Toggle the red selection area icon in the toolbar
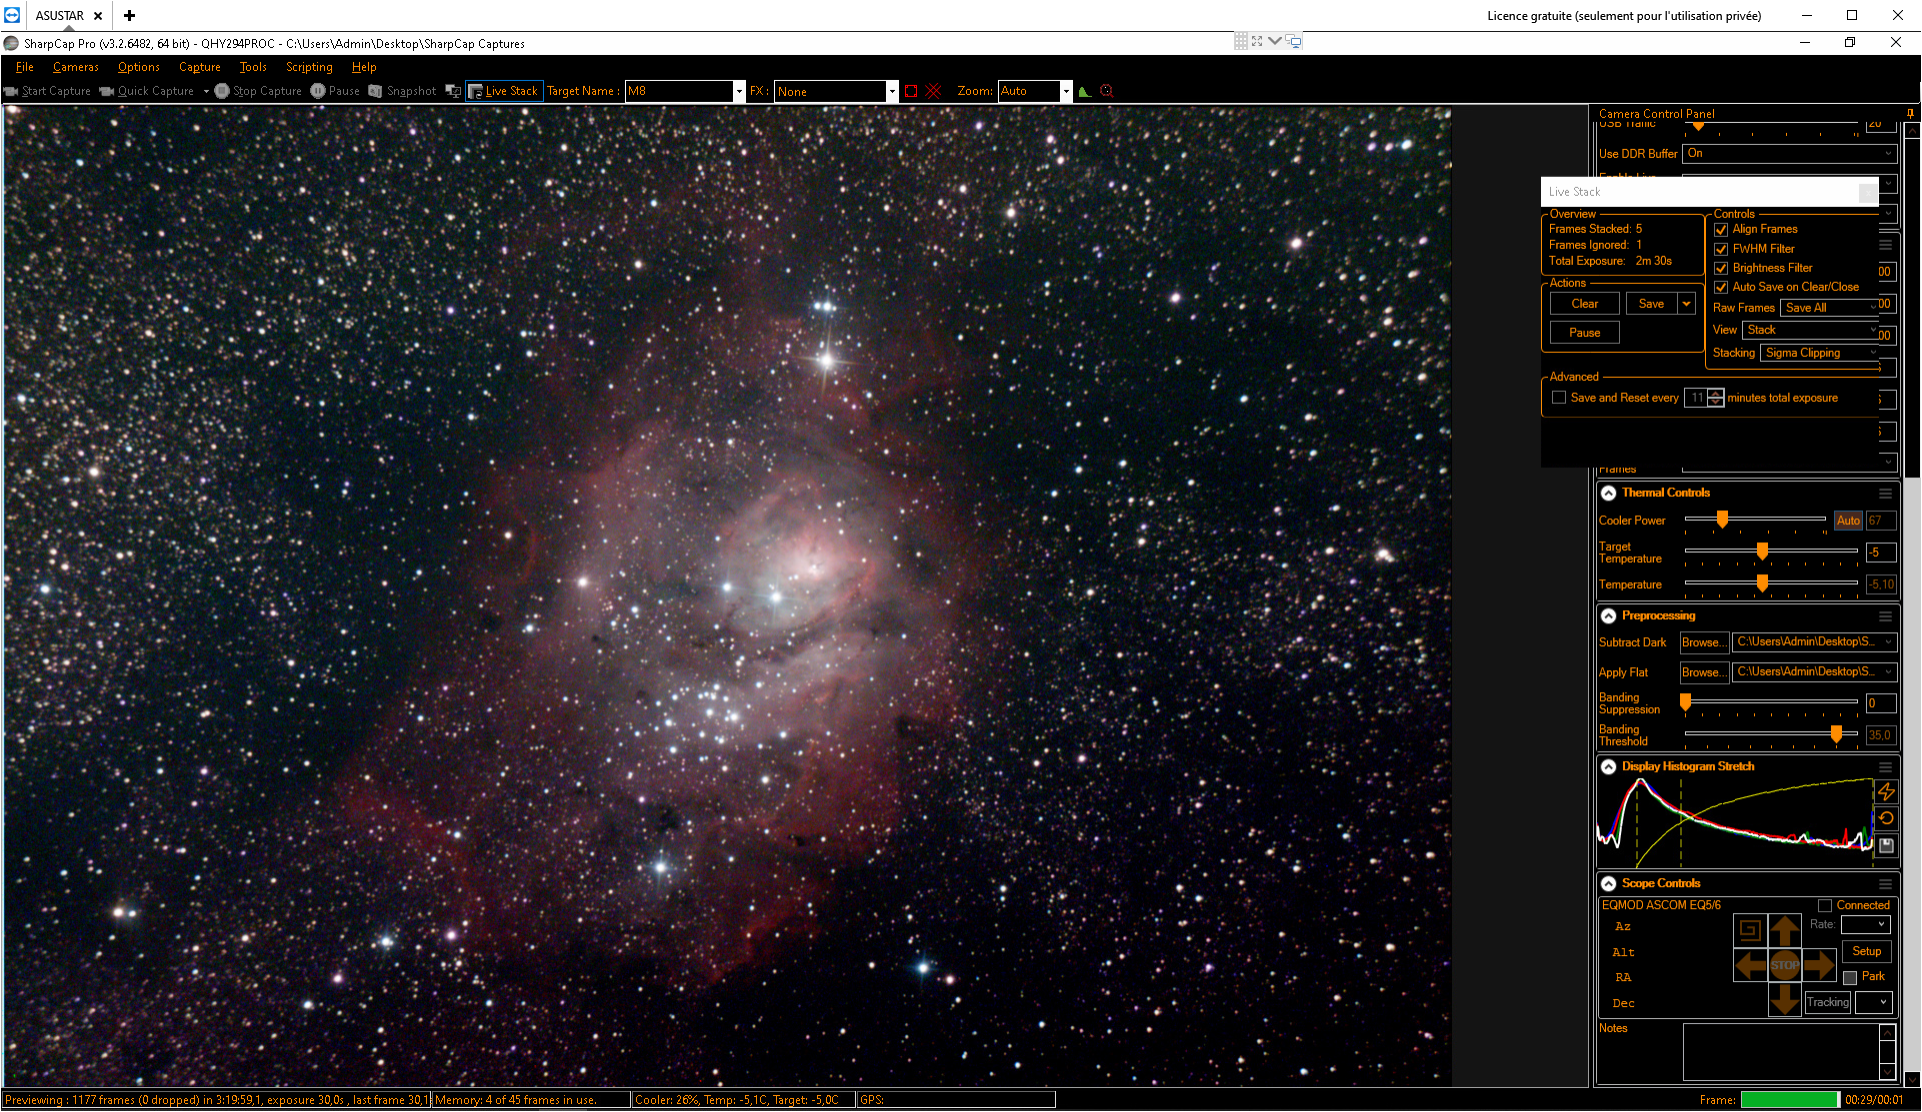The height and width of the screenshot is (1112, 1922). [911, 91]
